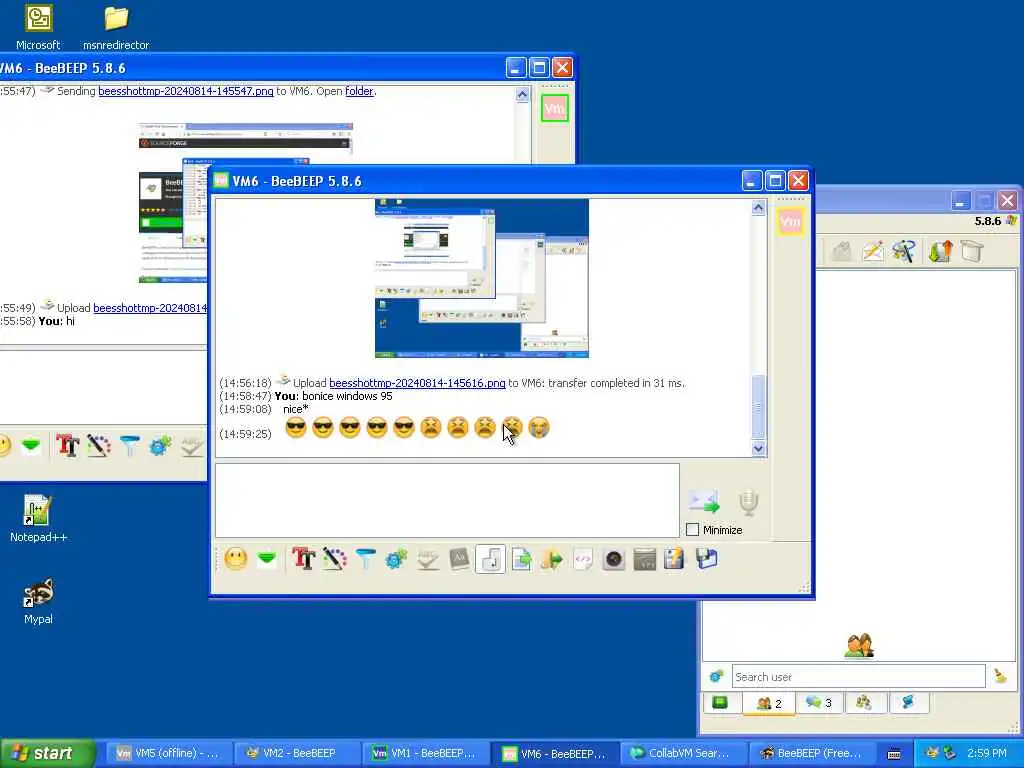Click the grey dictionary book icon
The width and height of the screenshot is (1024, 768).
coord(459,559)
